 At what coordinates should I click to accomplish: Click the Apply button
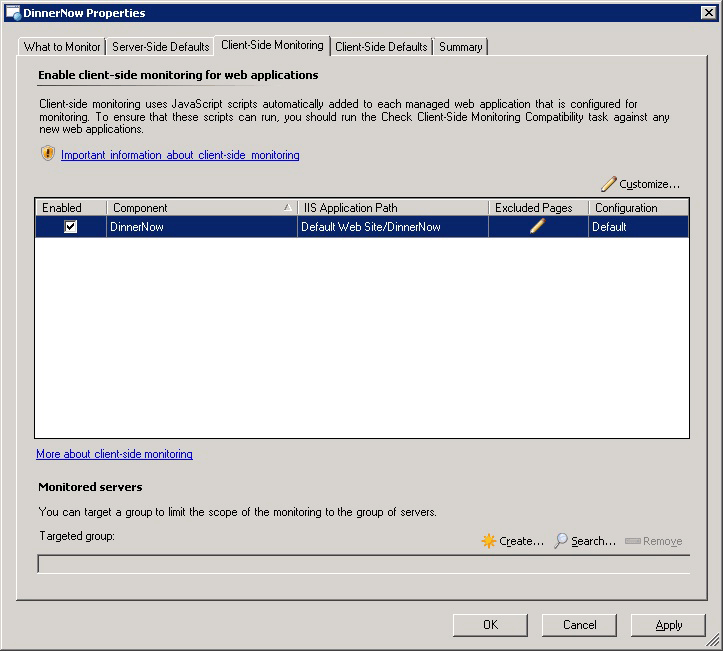[668, 625]
